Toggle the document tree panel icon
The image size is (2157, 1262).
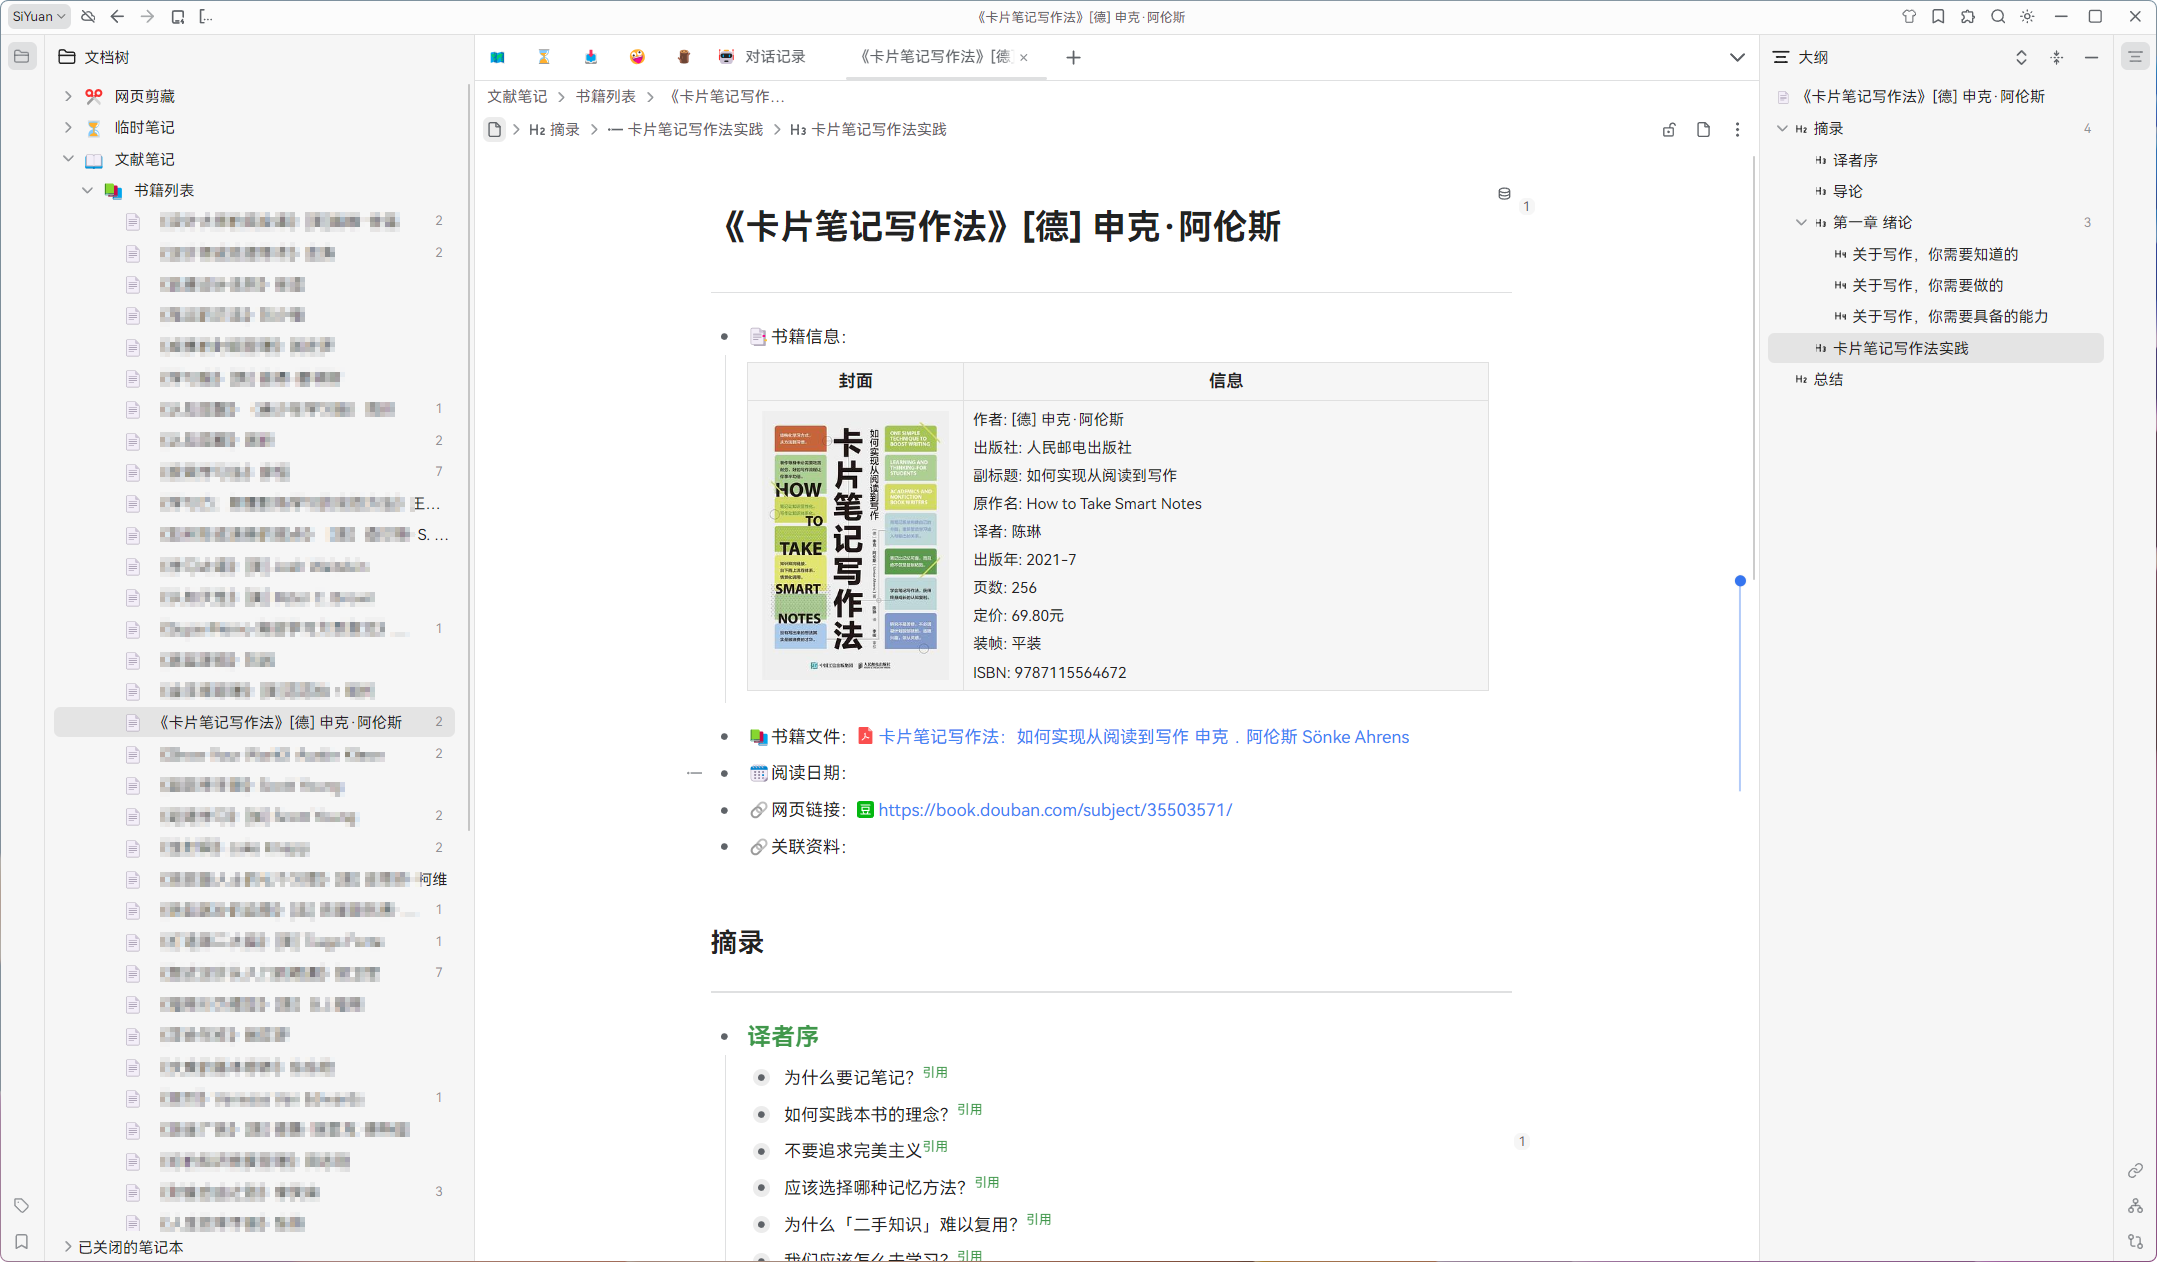tap(21, 56)
